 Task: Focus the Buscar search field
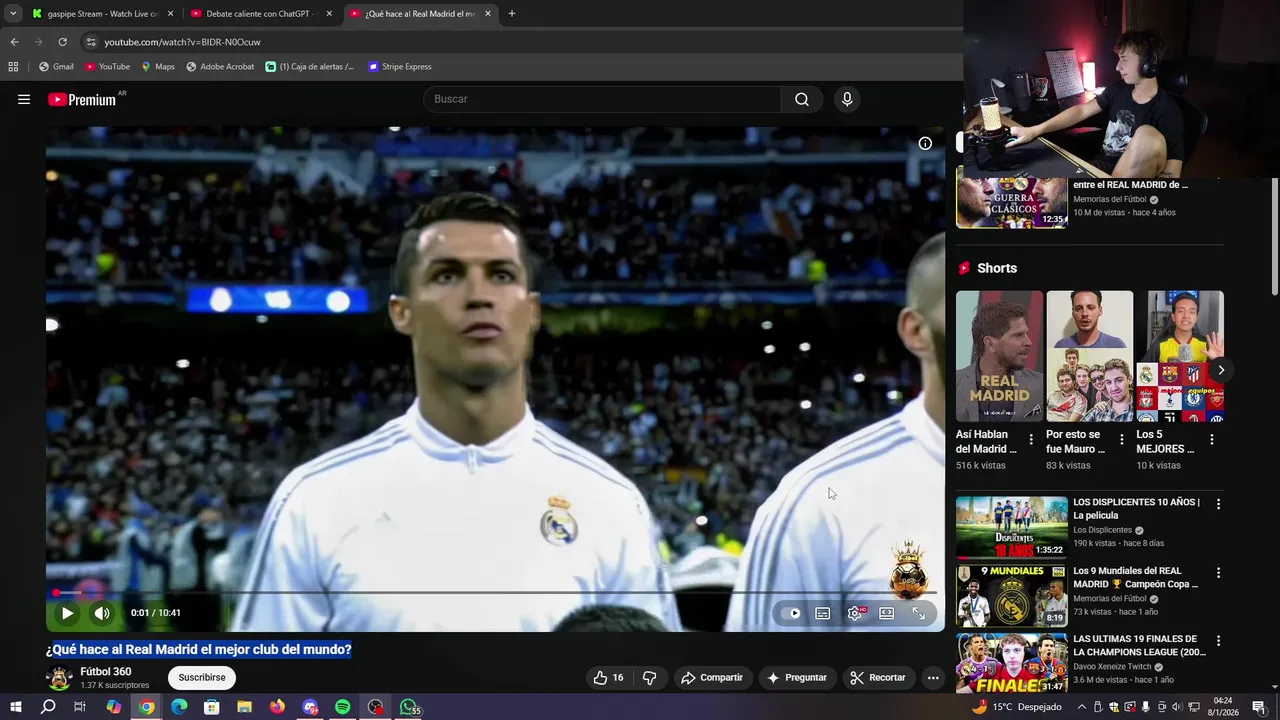(602, 99)
